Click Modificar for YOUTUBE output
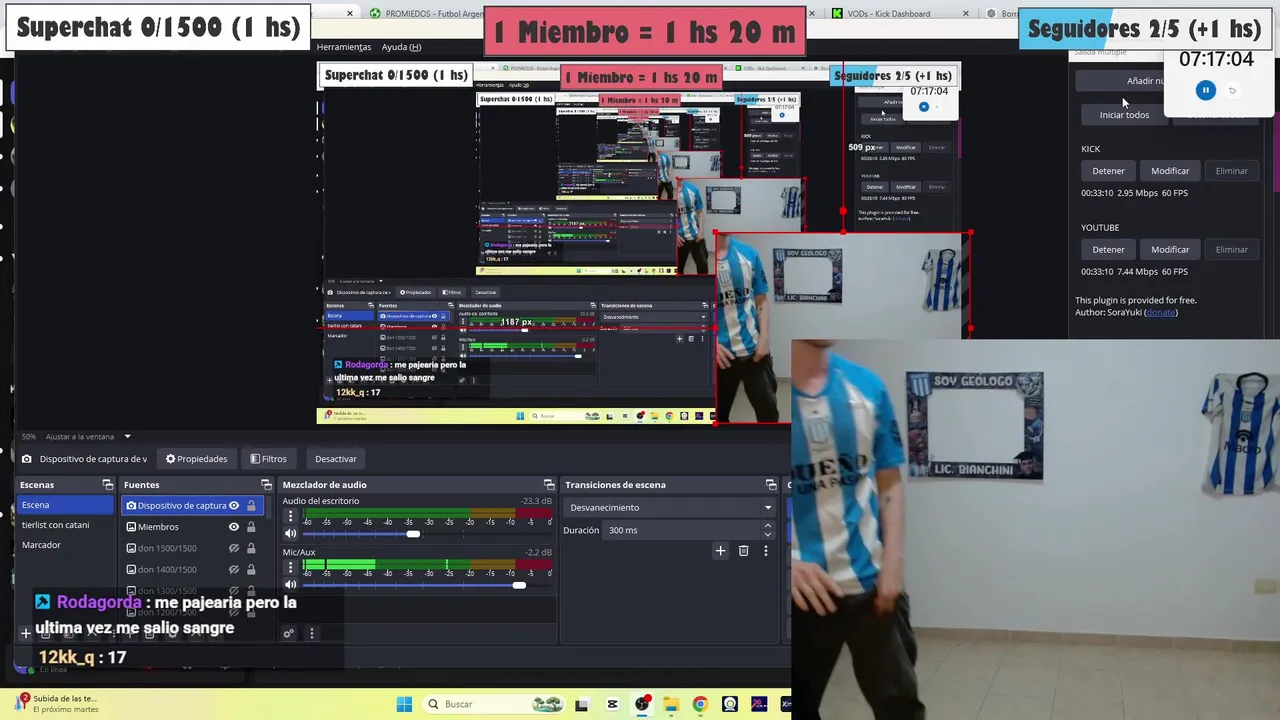Viewport: 1280px width, 720px height. click(x=1170, y=249)
